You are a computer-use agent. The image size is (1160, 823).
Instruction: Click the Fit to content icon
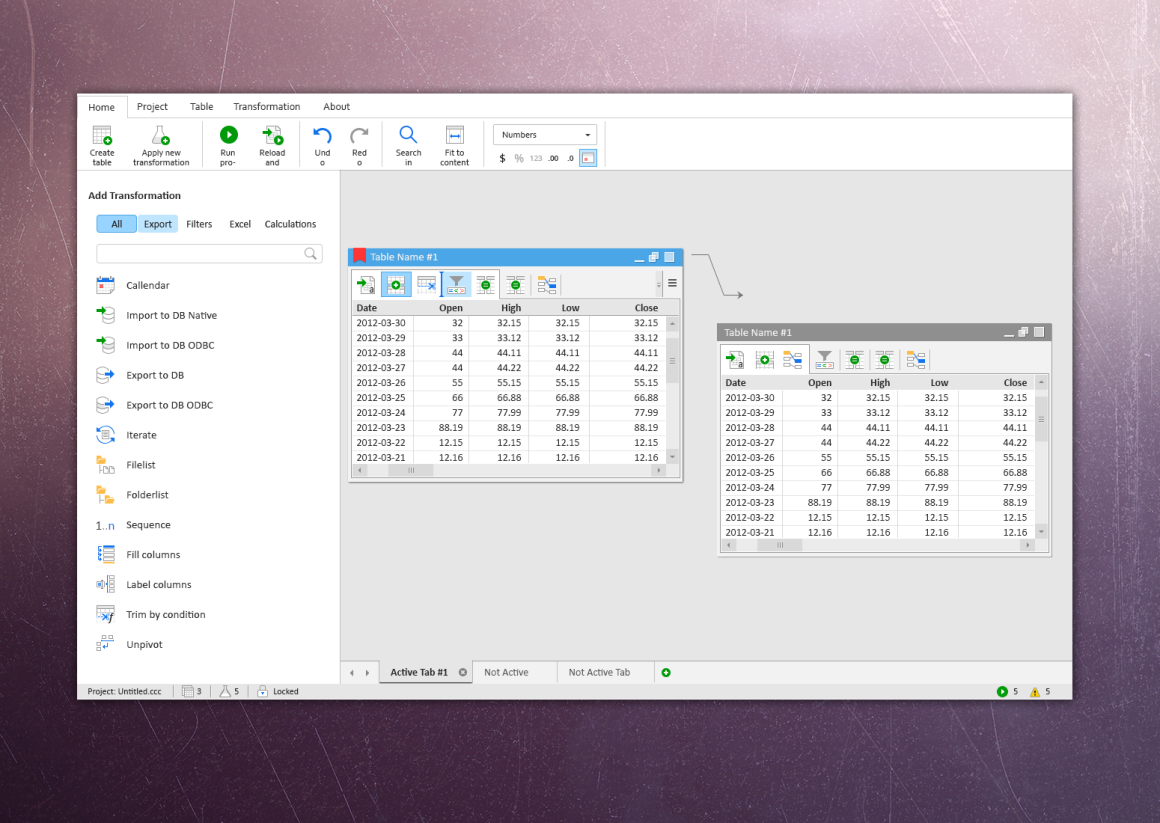[454, 144]
